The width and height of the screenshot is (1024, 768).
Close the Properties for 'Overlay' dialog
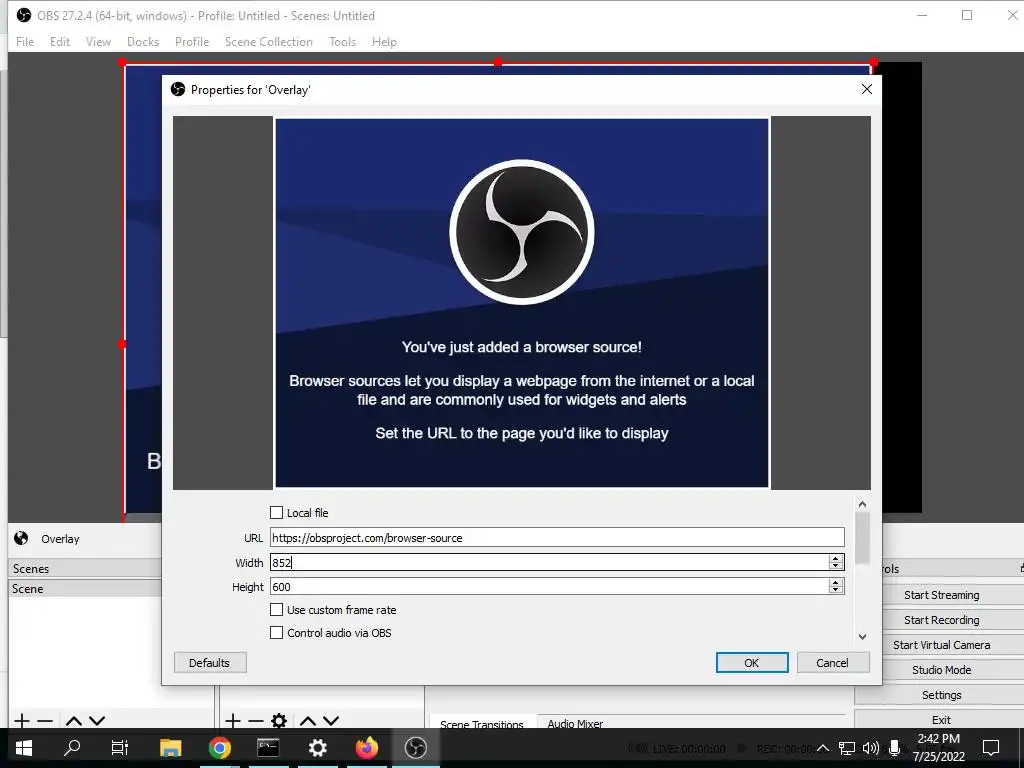[867, 89]
